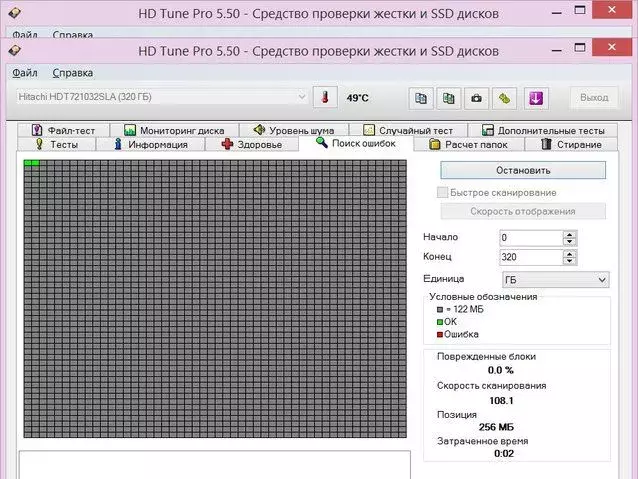Open the Файл menu in front window
Viewport: 638px width, 479px height.
pos(25,73)
